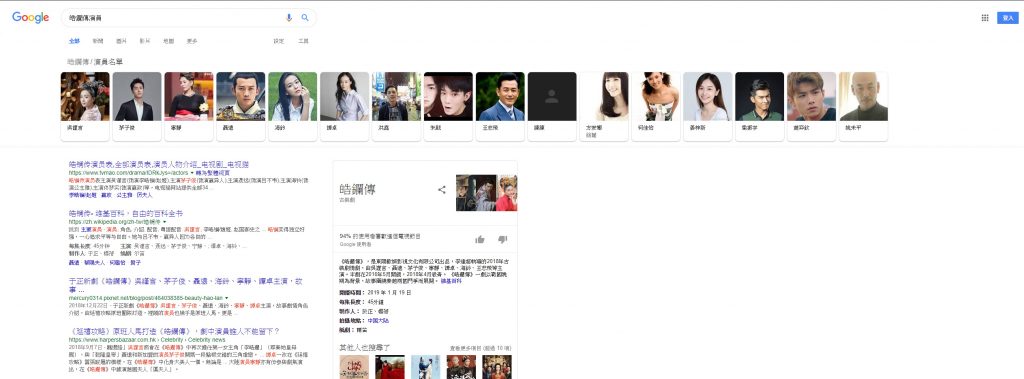Open the 于正新劇《皓鑭傳》 pixnet result
Screen dimensions: 1024x379
pos(186,285)
